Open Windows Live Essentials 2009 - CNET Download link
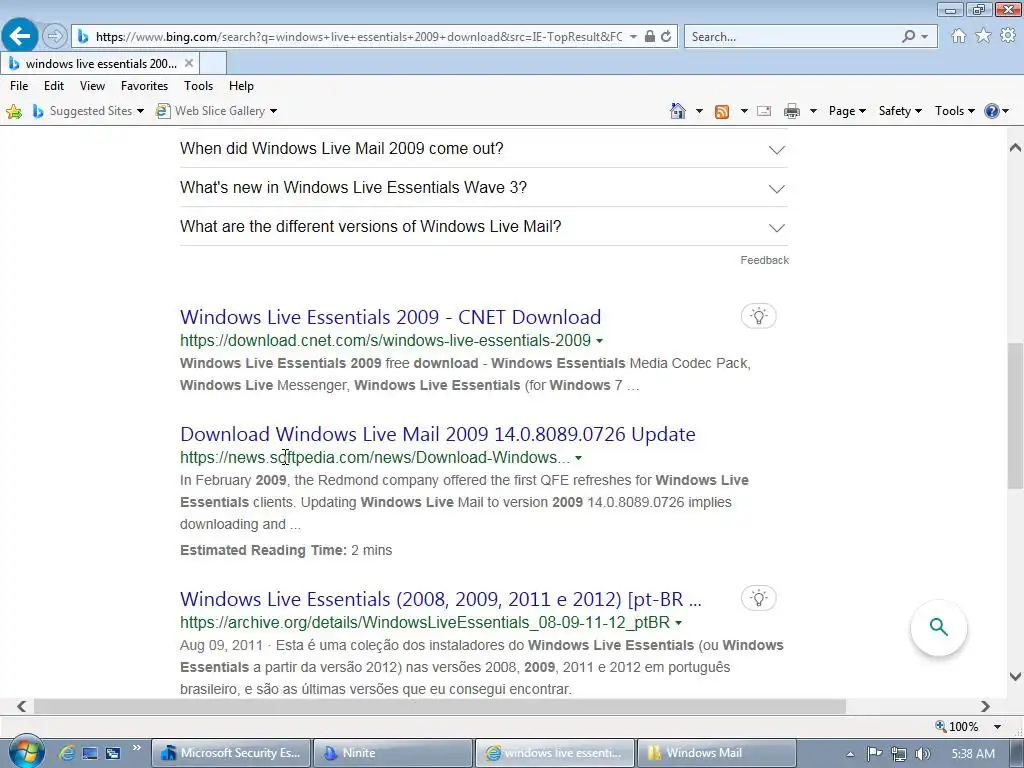Screen dimensions: 1024x768 tap(391, 317)
